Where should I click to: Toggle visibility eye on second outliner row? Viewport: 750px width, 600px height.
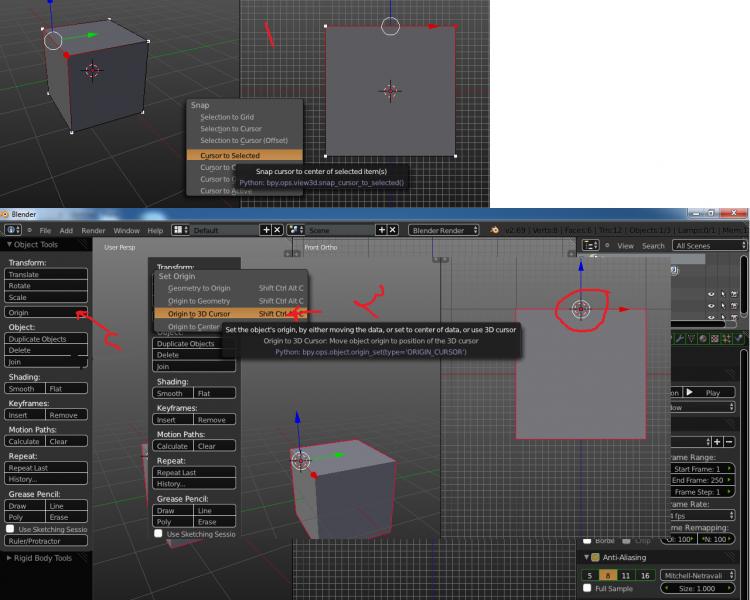(x=711, y=305)
